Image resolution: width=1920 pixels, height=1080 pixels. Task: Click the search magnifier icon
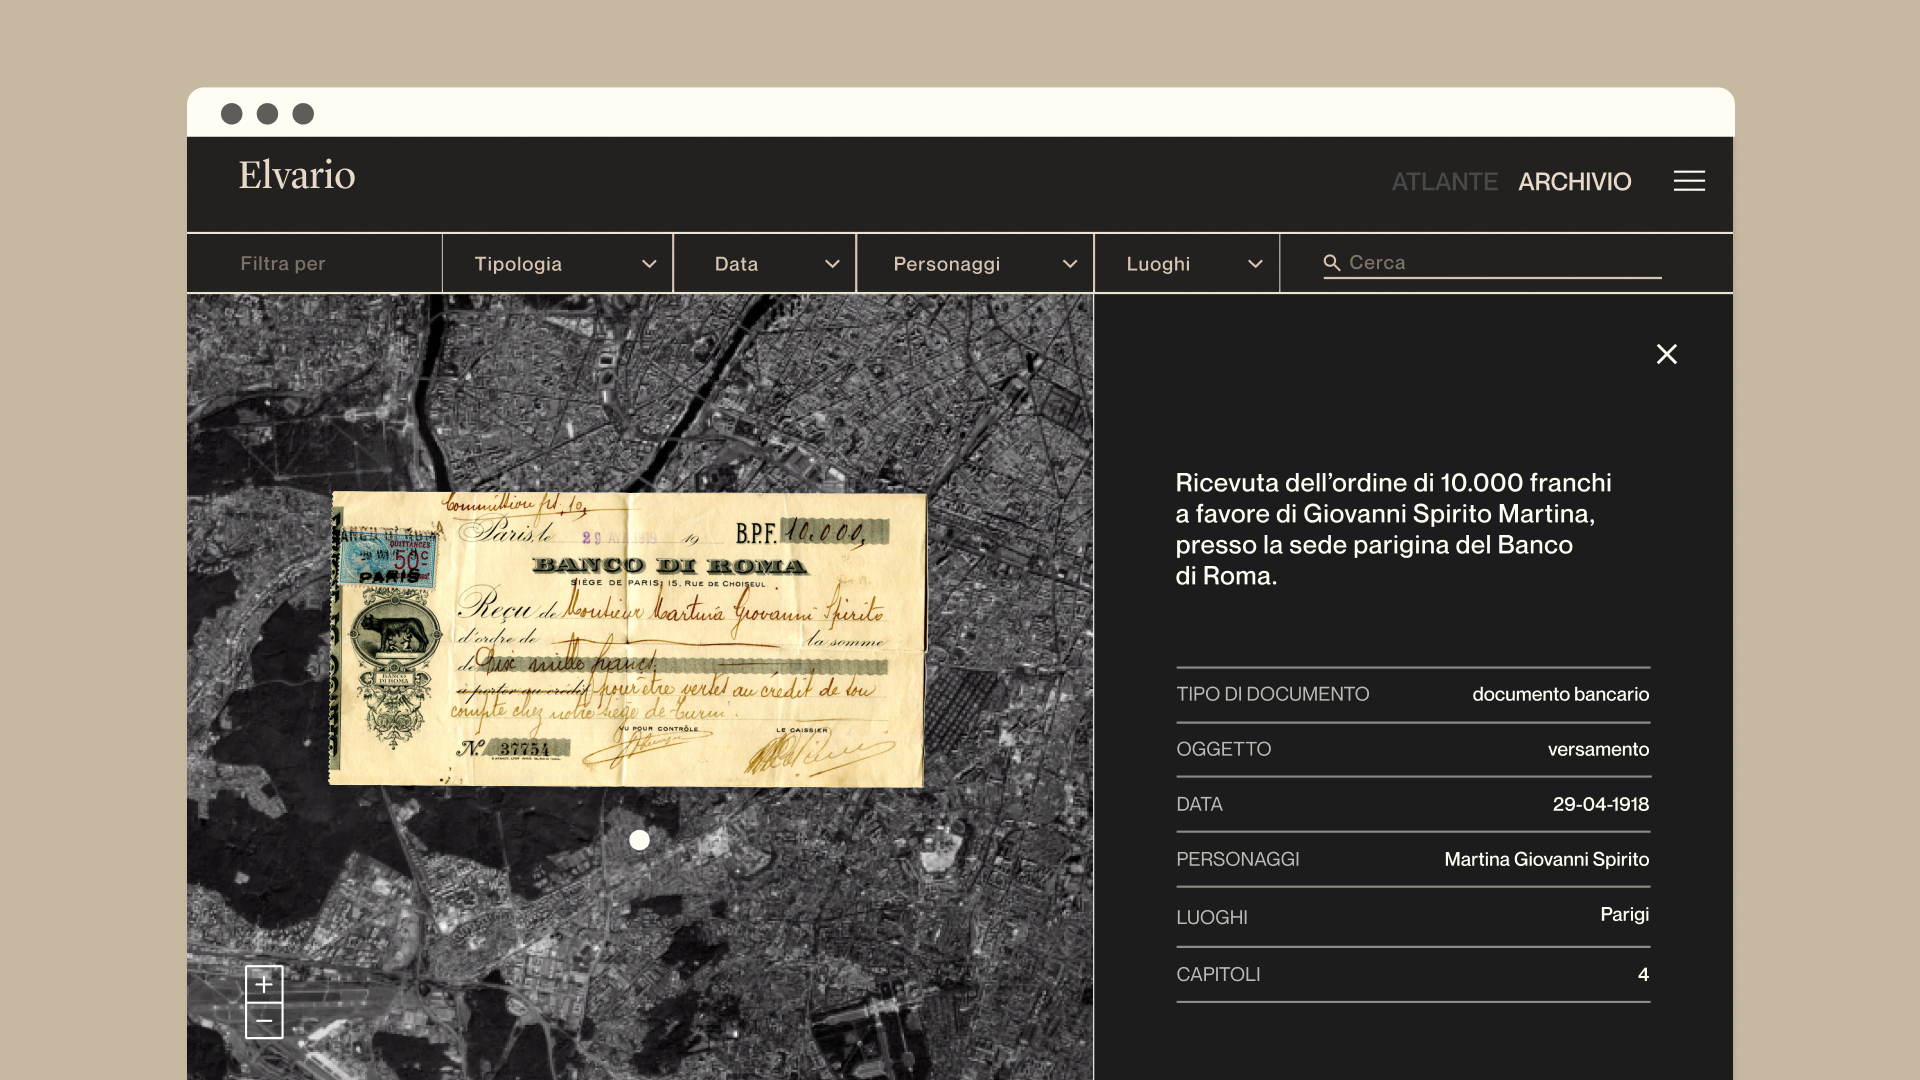1332,263
